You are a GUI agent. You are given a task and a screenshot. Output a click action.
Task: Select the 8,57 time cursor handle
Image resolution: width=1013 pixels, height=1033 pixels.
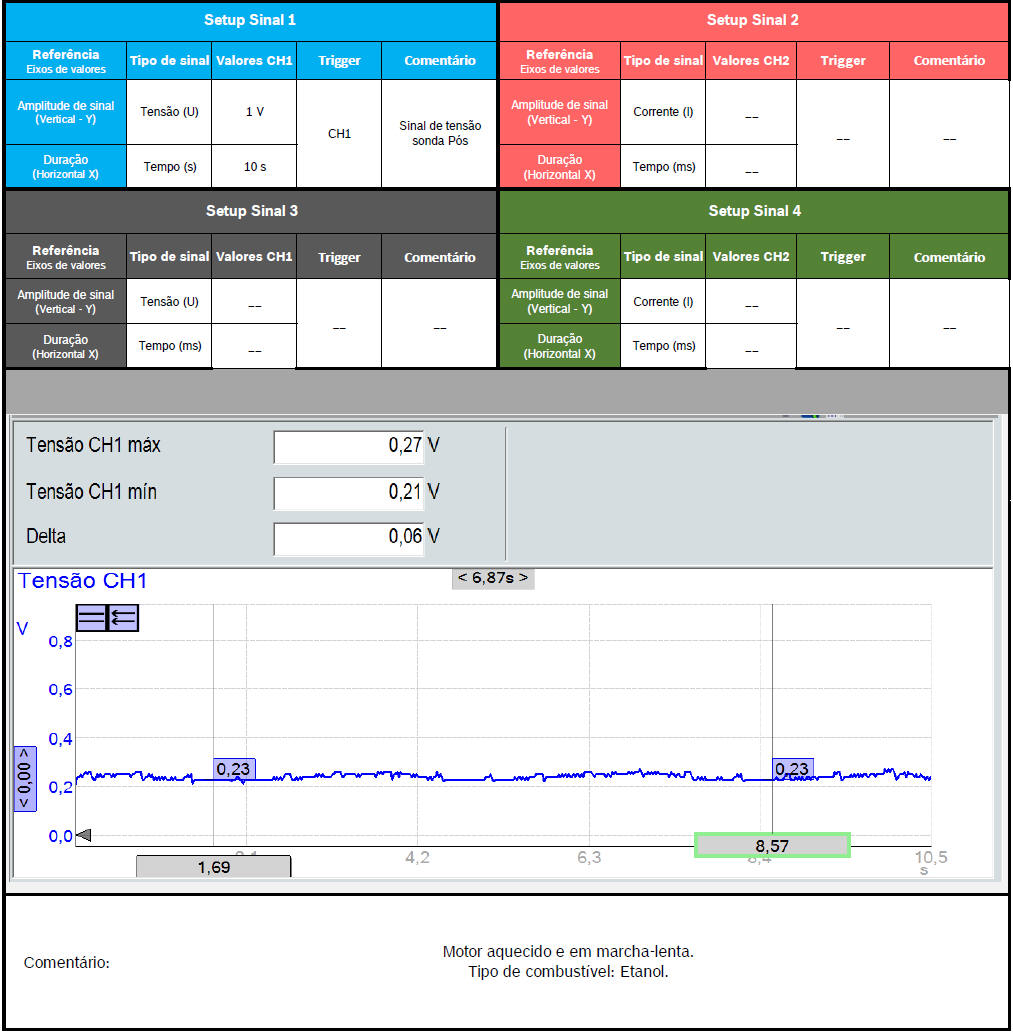(772, 846)
